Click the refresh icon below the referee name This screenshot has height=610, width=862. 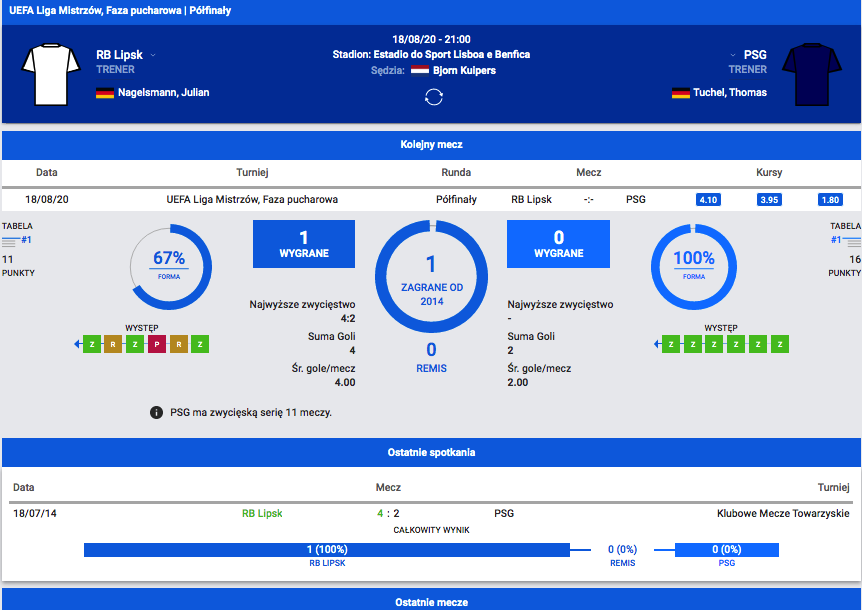click(x=433, y=96)
